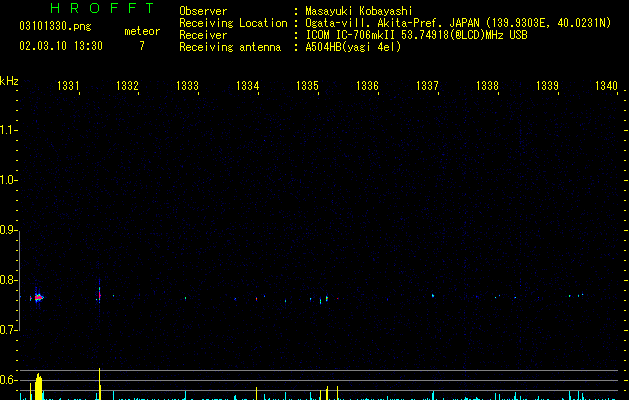Screen dimensions: 629x400
Task: Click the meteor echo just after 1335
Action: (327, 298)
